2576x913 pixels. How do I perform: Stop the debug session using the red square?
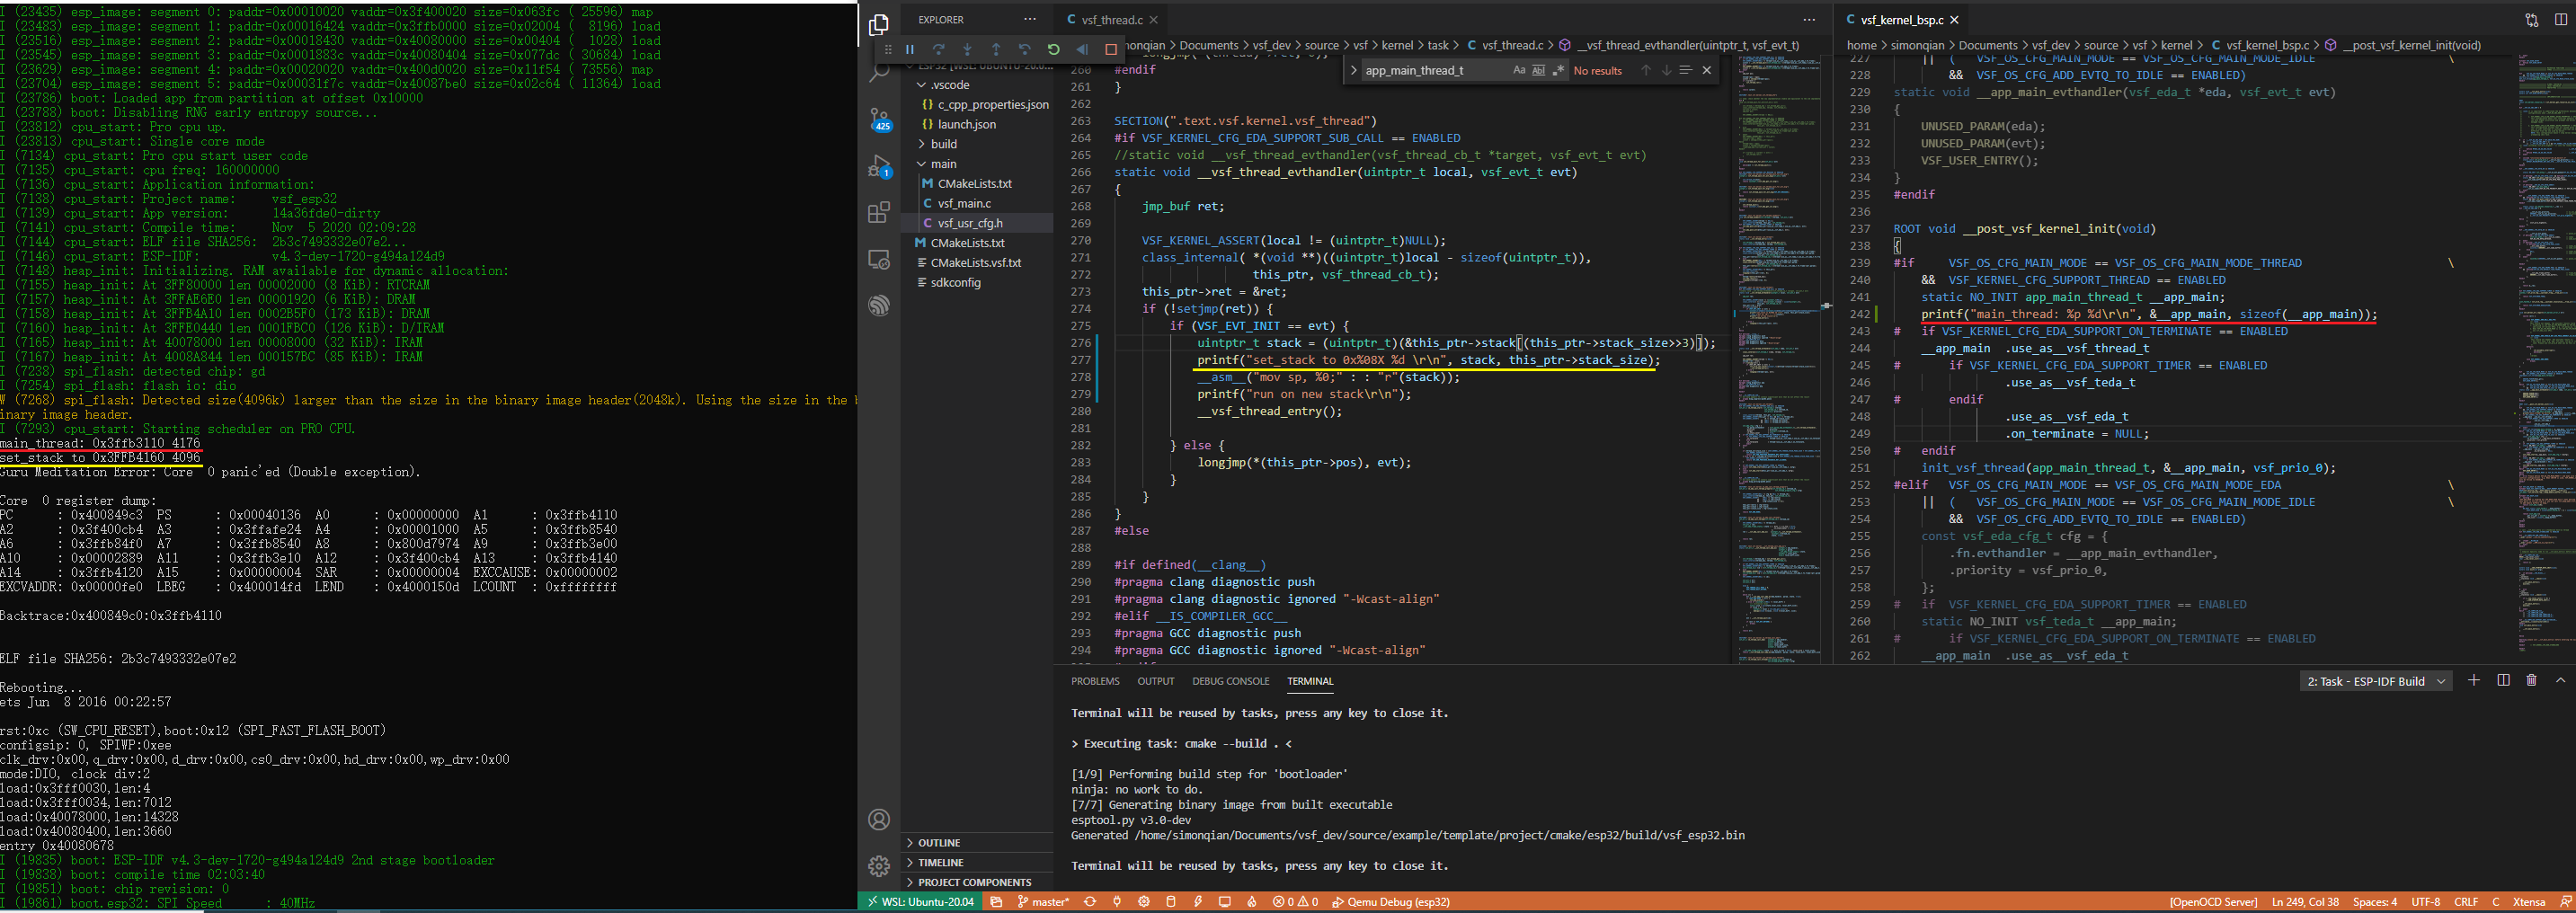click(x=1111, y=49)
